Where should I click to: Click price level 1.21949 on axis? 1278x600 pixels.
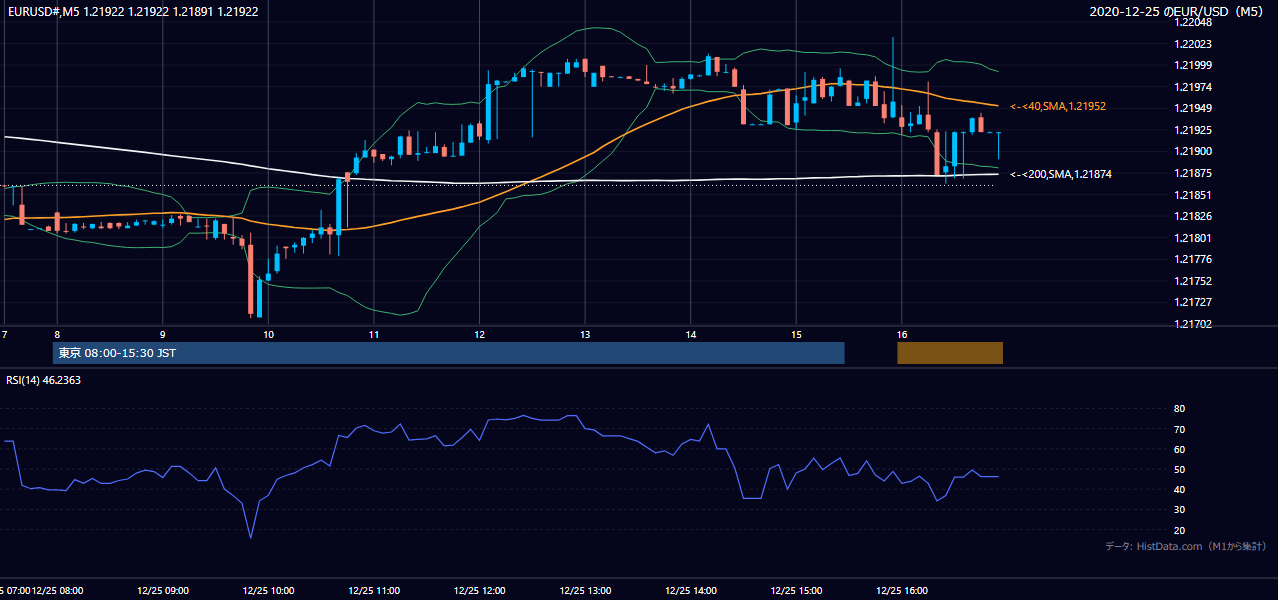tap(1193, 109)
